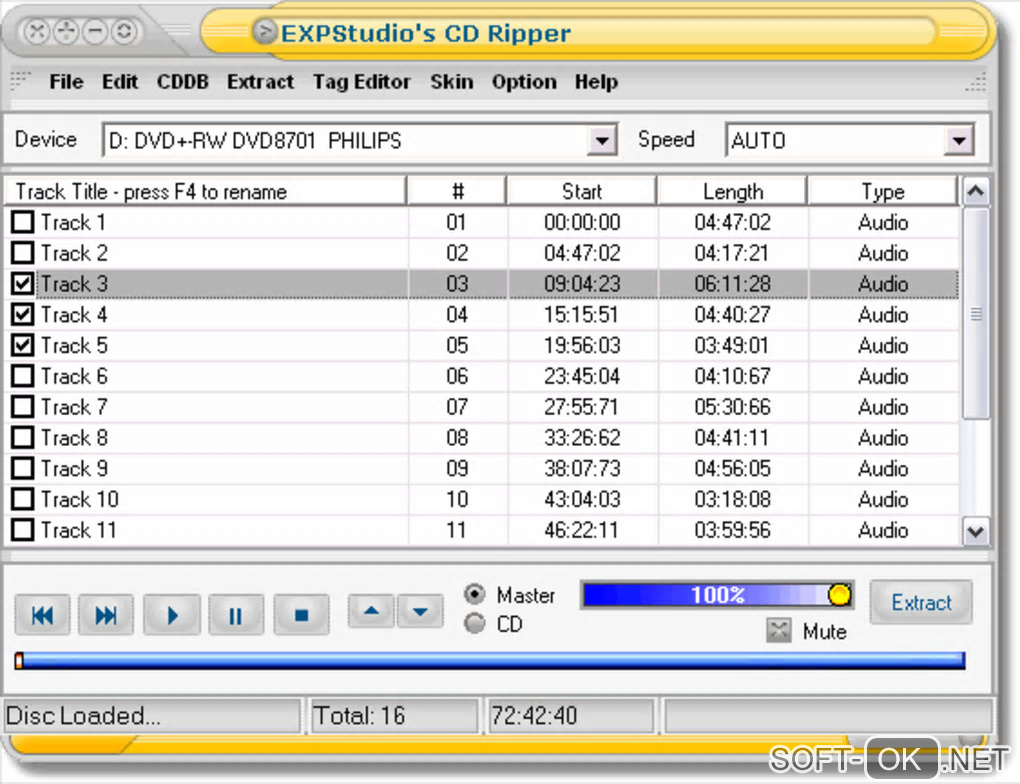Open the Tag Editor menu
This screenshot has width=1020, height=784.
pyautogui.click(x=362, y=82)
